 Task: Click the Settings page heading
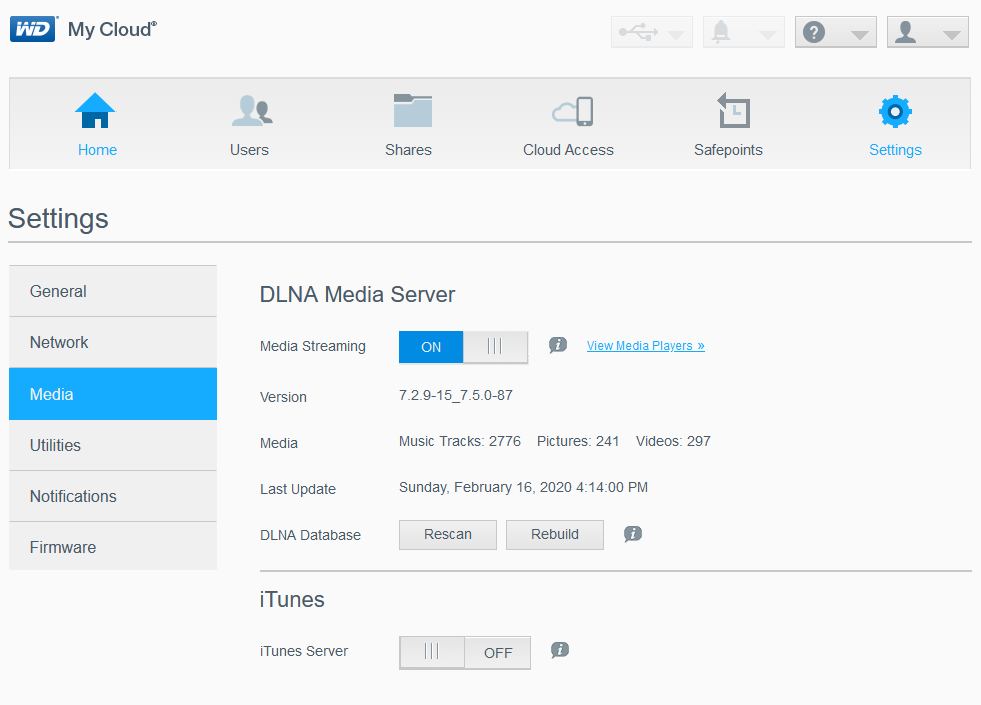pos(58,219)
